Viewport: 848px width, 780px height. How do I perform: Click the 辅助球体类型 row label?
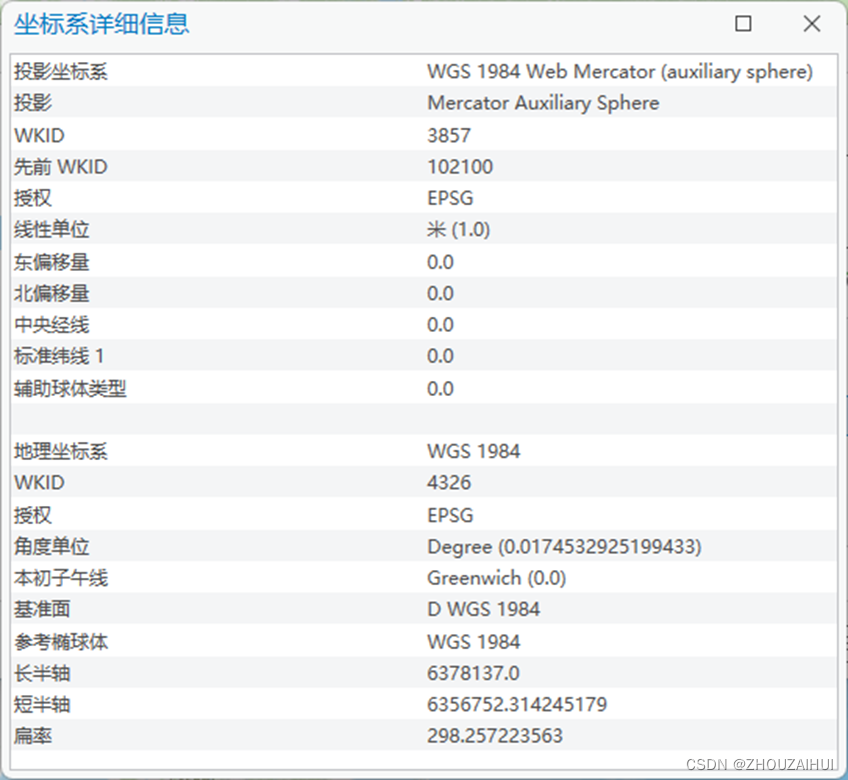70,389
